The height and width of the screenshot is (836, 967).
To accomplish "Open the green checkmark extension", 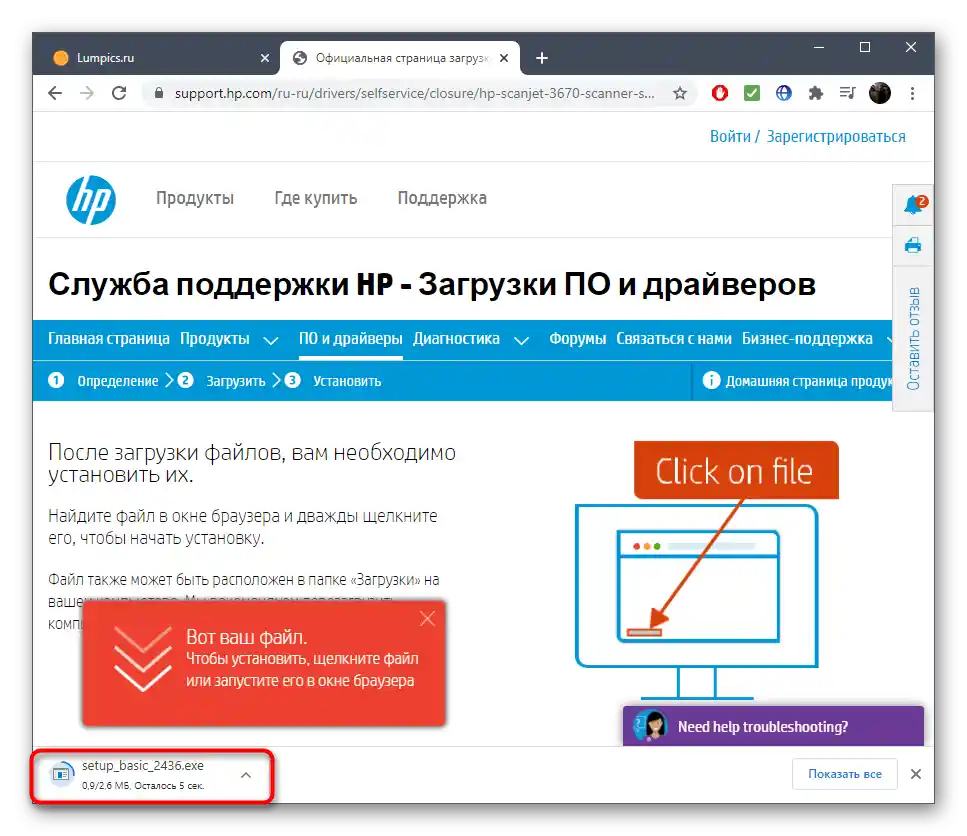I will pyautogui.click(x=752, y=93).
